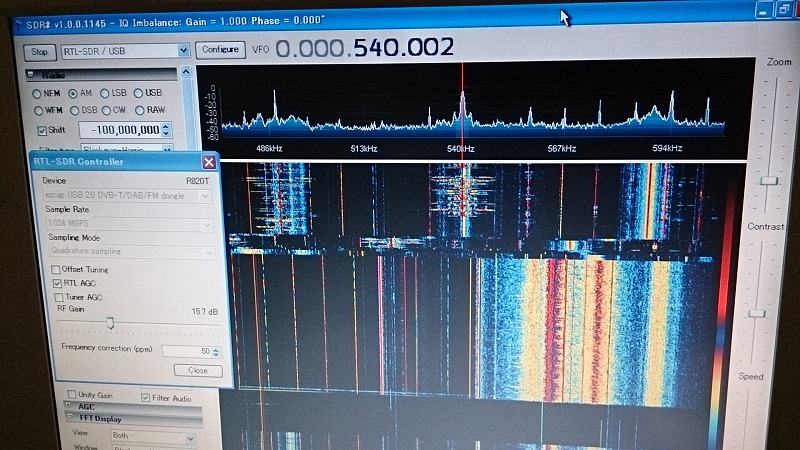The height and width of the screenshot is (450, 800).
Task: Click the Frequency correction stepper arrows
Action: tap(216, 352)
